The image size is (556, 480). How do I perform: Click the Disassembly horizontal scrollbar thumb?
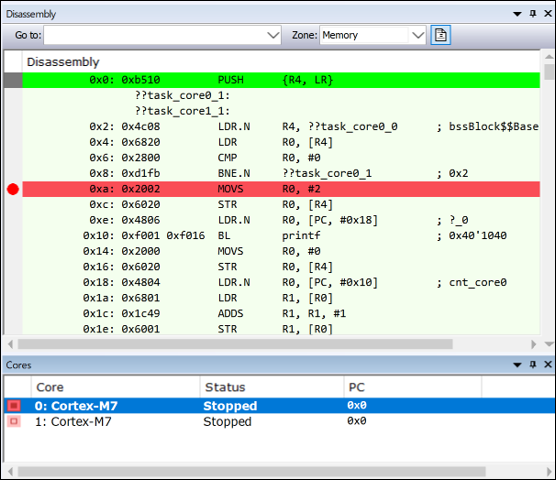tap(235, 344)
